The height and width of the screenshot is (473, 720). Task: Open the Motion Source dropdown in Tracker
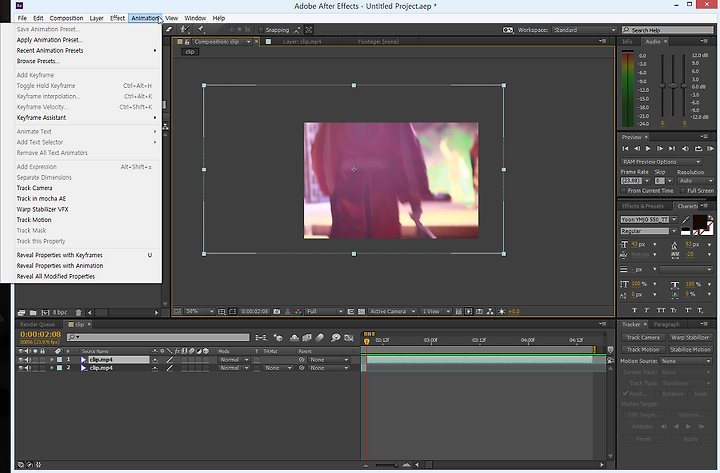(x=686, y=361)
